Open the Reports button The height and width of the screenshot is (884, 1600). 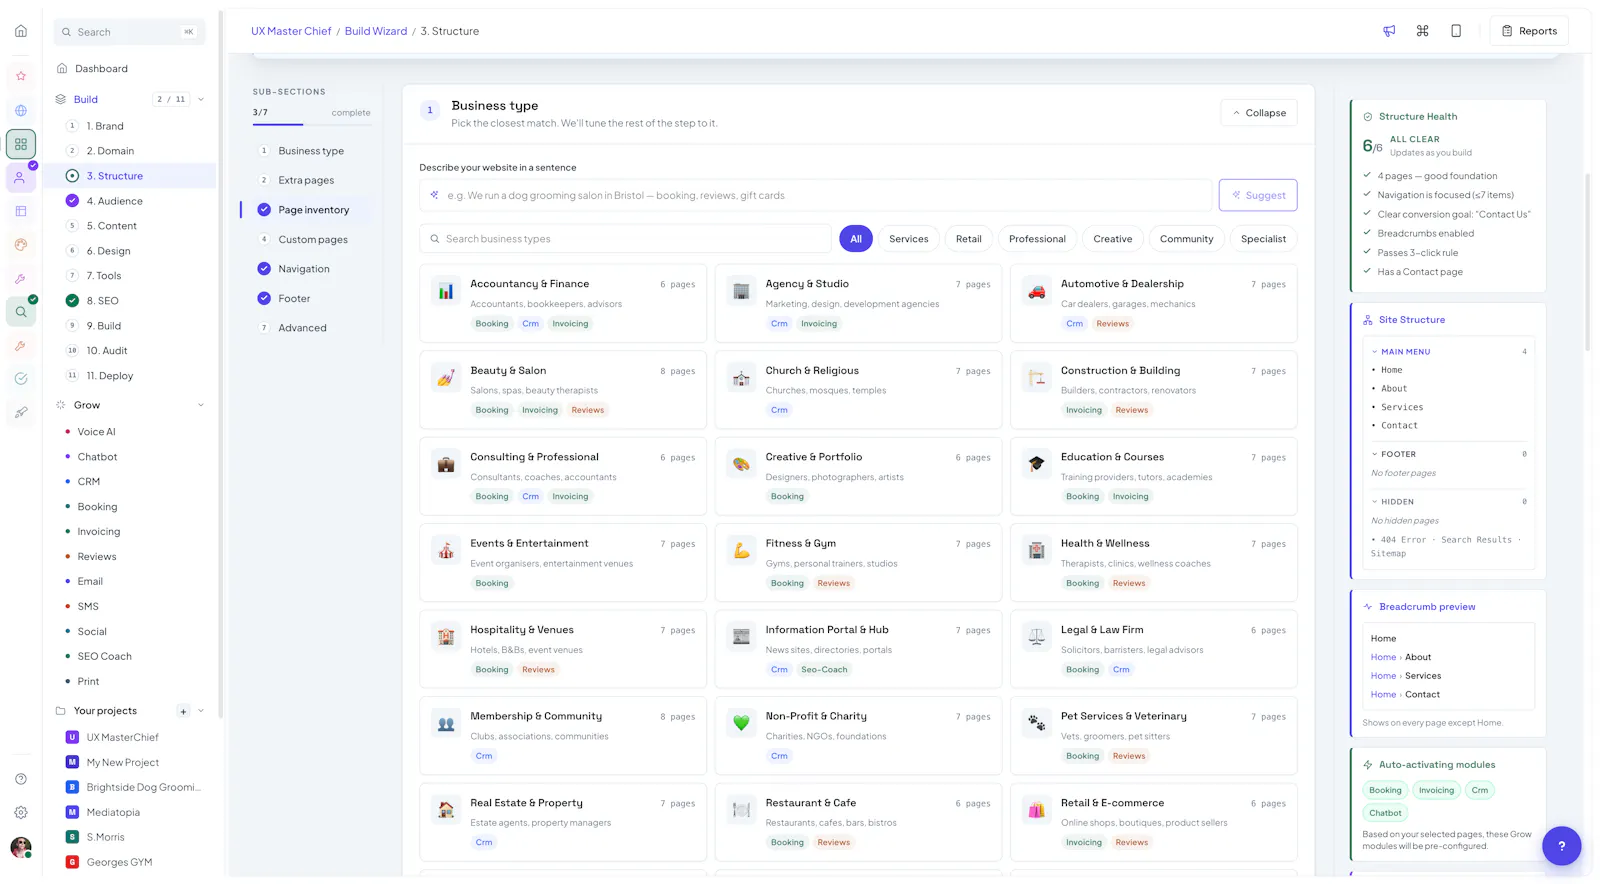pyautogui.click(x=1529, y=31)
